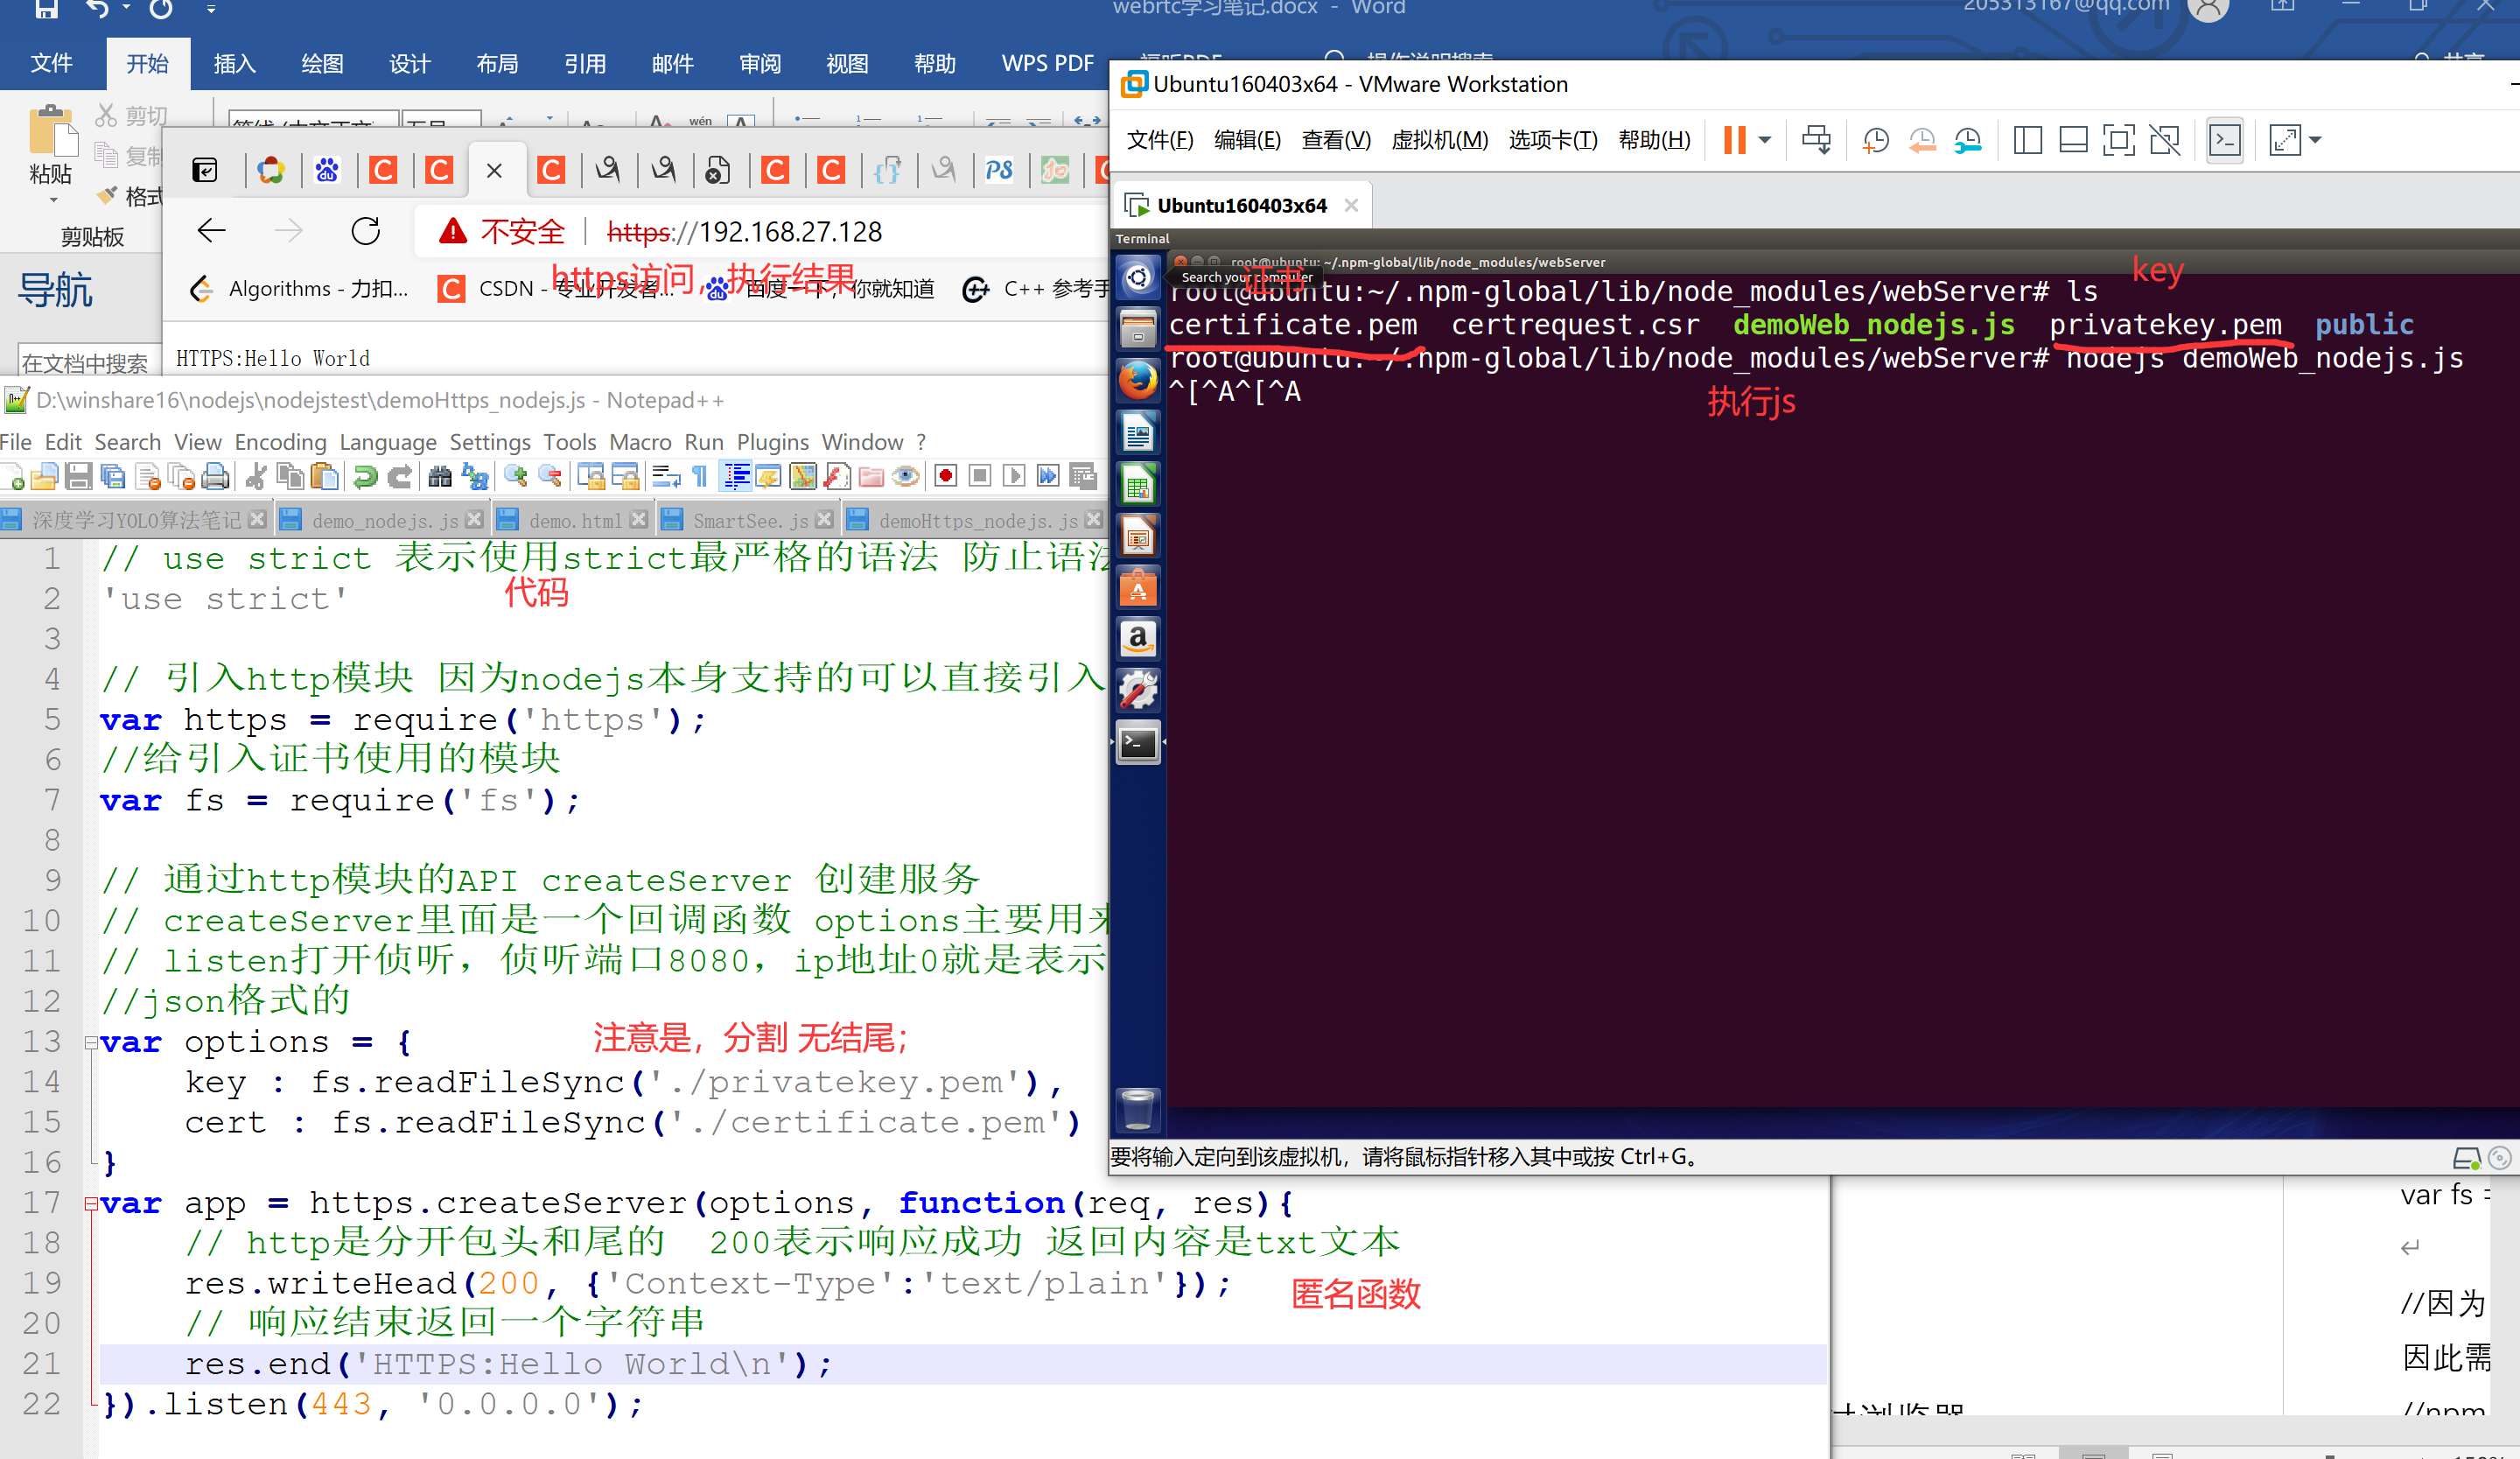Click Notepad++ Find binoculars icon
Screen dimensions: 2520x1459
440,477
